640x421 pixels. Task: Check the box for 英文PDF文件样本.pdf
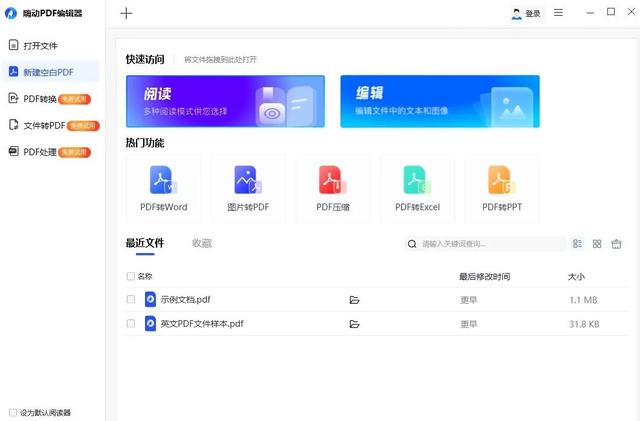tap(131, 323)
